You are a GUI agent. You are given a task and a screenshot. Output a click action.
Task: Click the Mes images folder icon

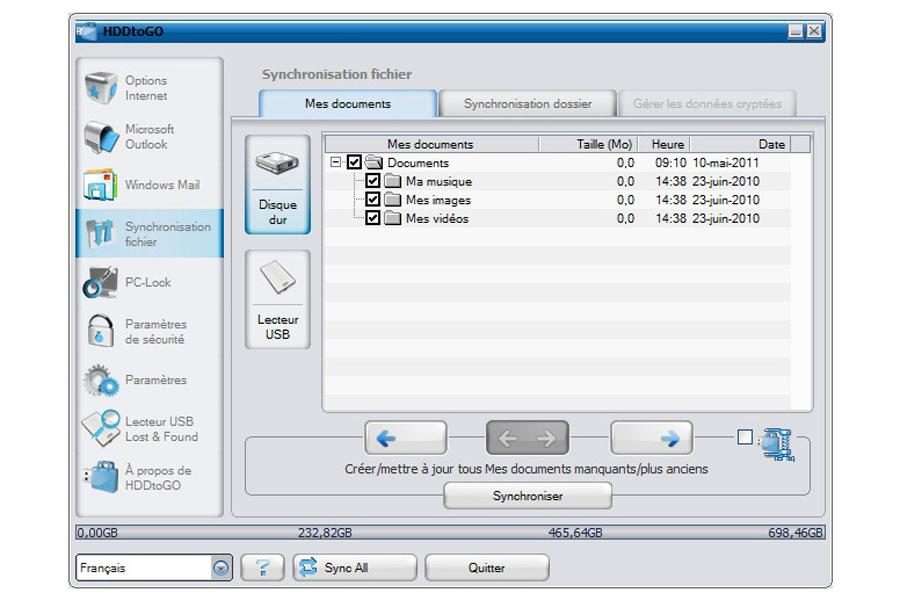tap(393, 200)
